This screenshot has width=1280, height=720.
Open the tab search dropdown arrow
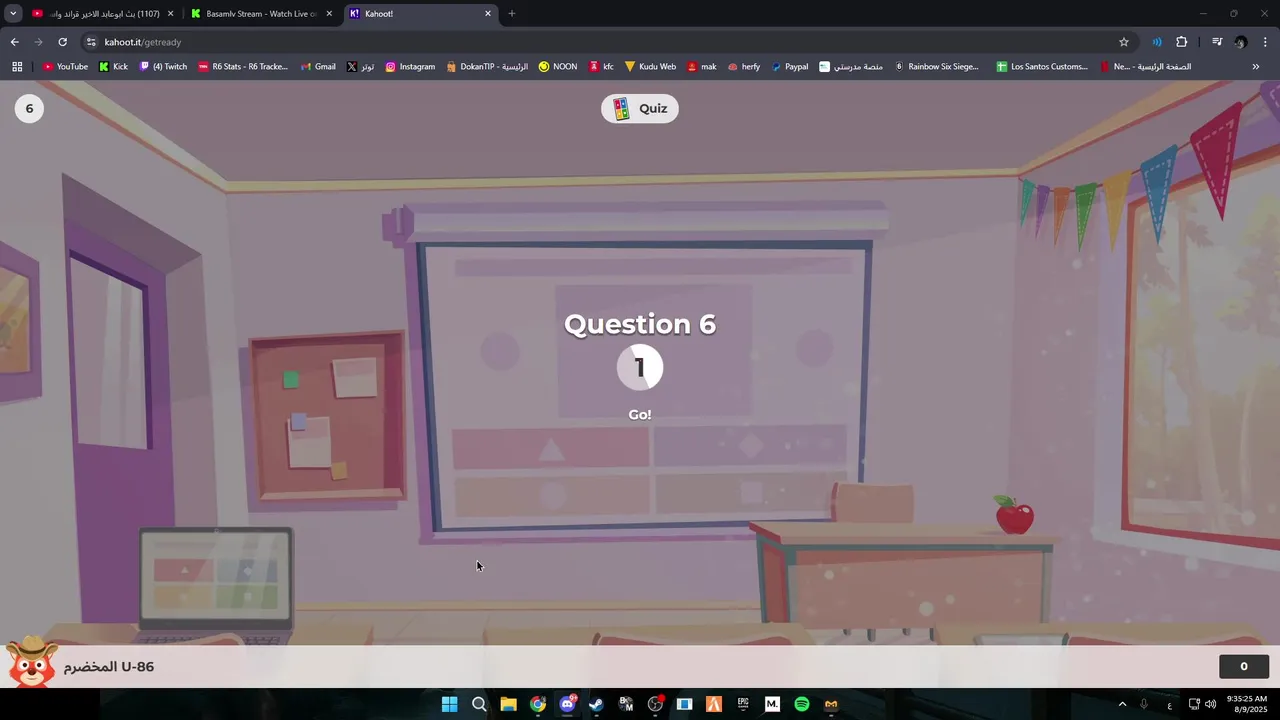[x=13, y=14]
